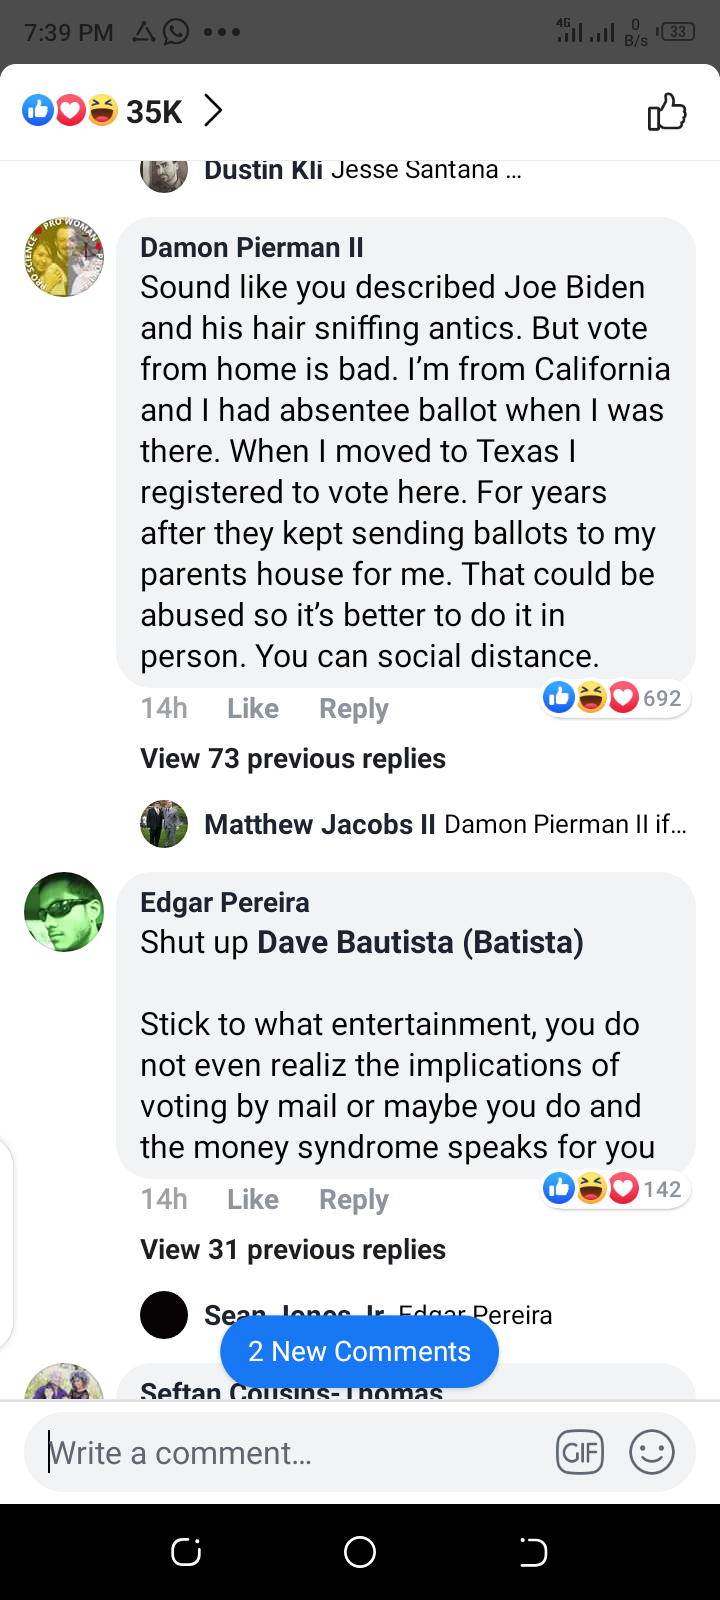The width and height of the screenshot is (720, 1600).
Task: Expand the 35K reactions chevron arrow
Action: [213, 110]
